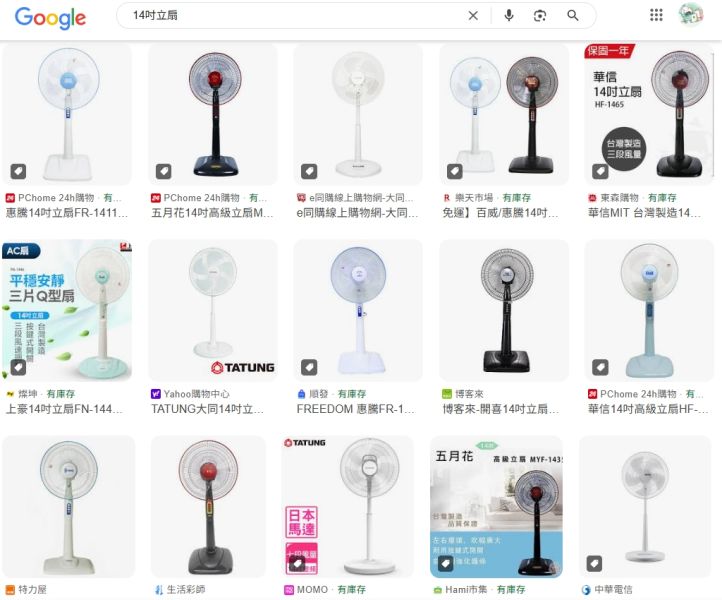Open Google Lens image search icon

(540, 16)
